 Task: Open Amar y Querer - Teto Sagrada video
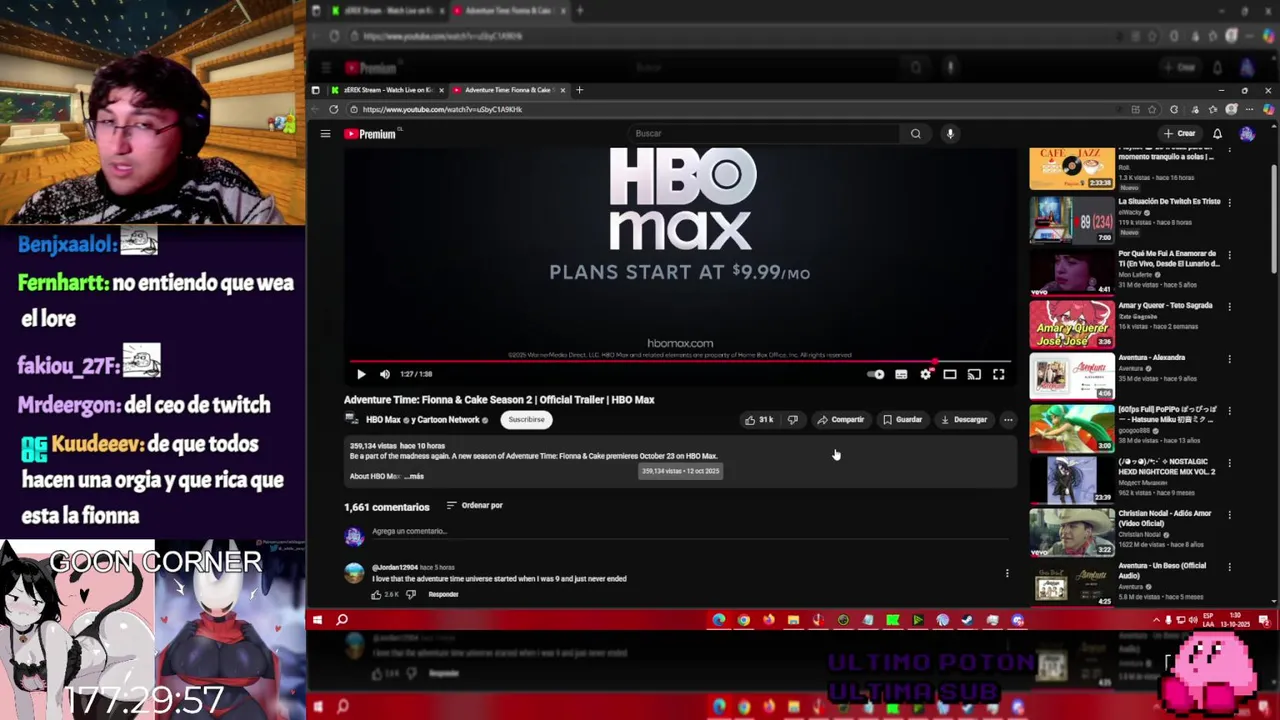(1072, 324)
